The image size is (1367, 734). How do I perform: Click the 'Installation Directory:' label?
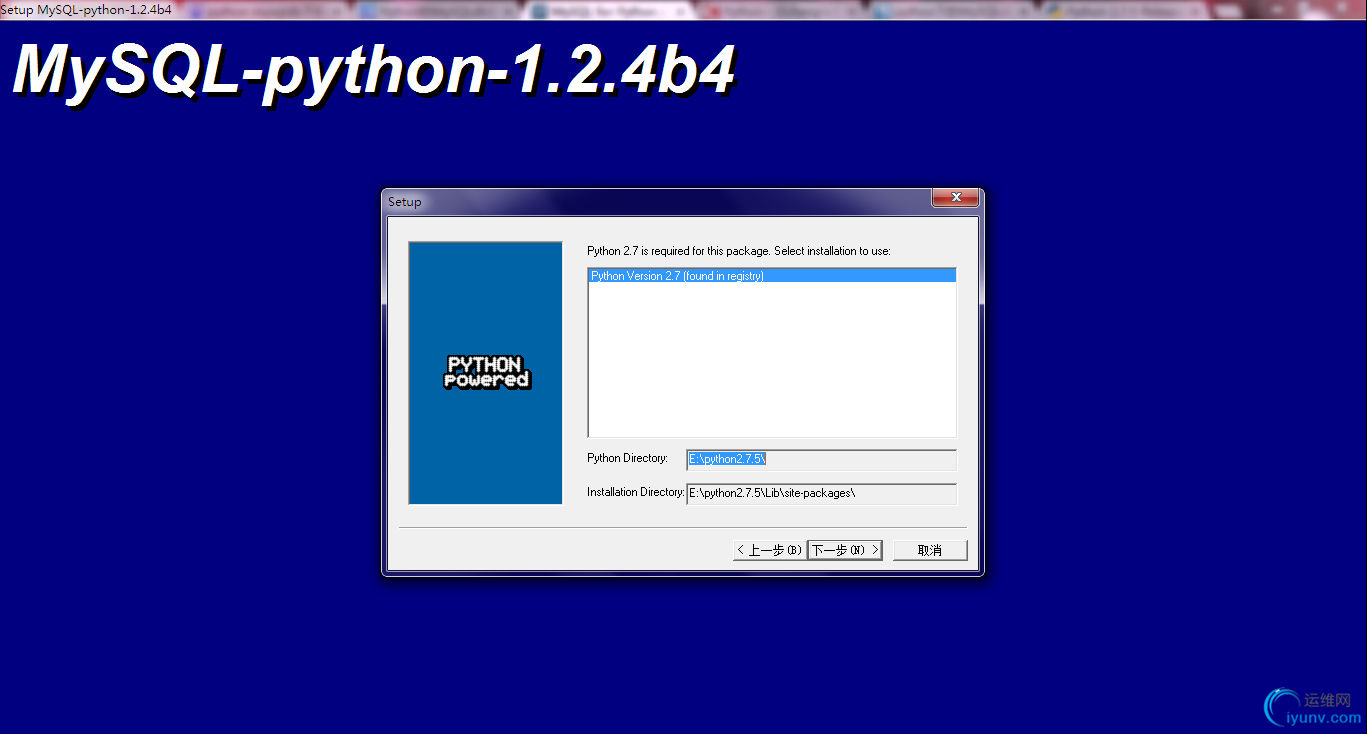point(635,492)
